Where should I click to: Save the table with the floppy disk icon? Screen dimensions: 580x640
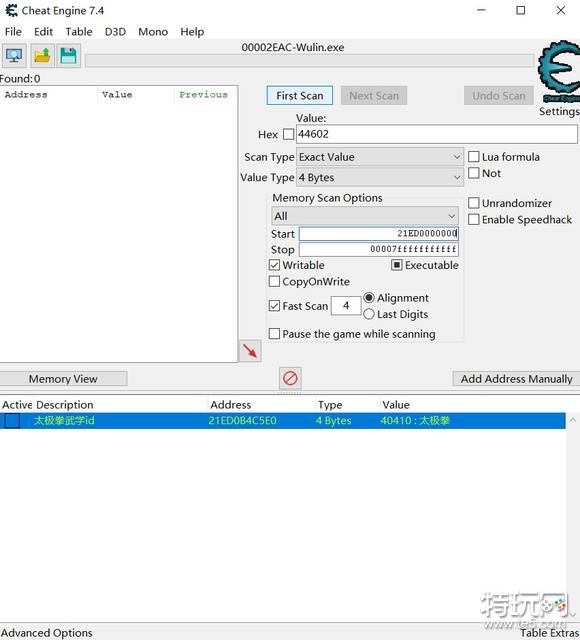point(68,56)
